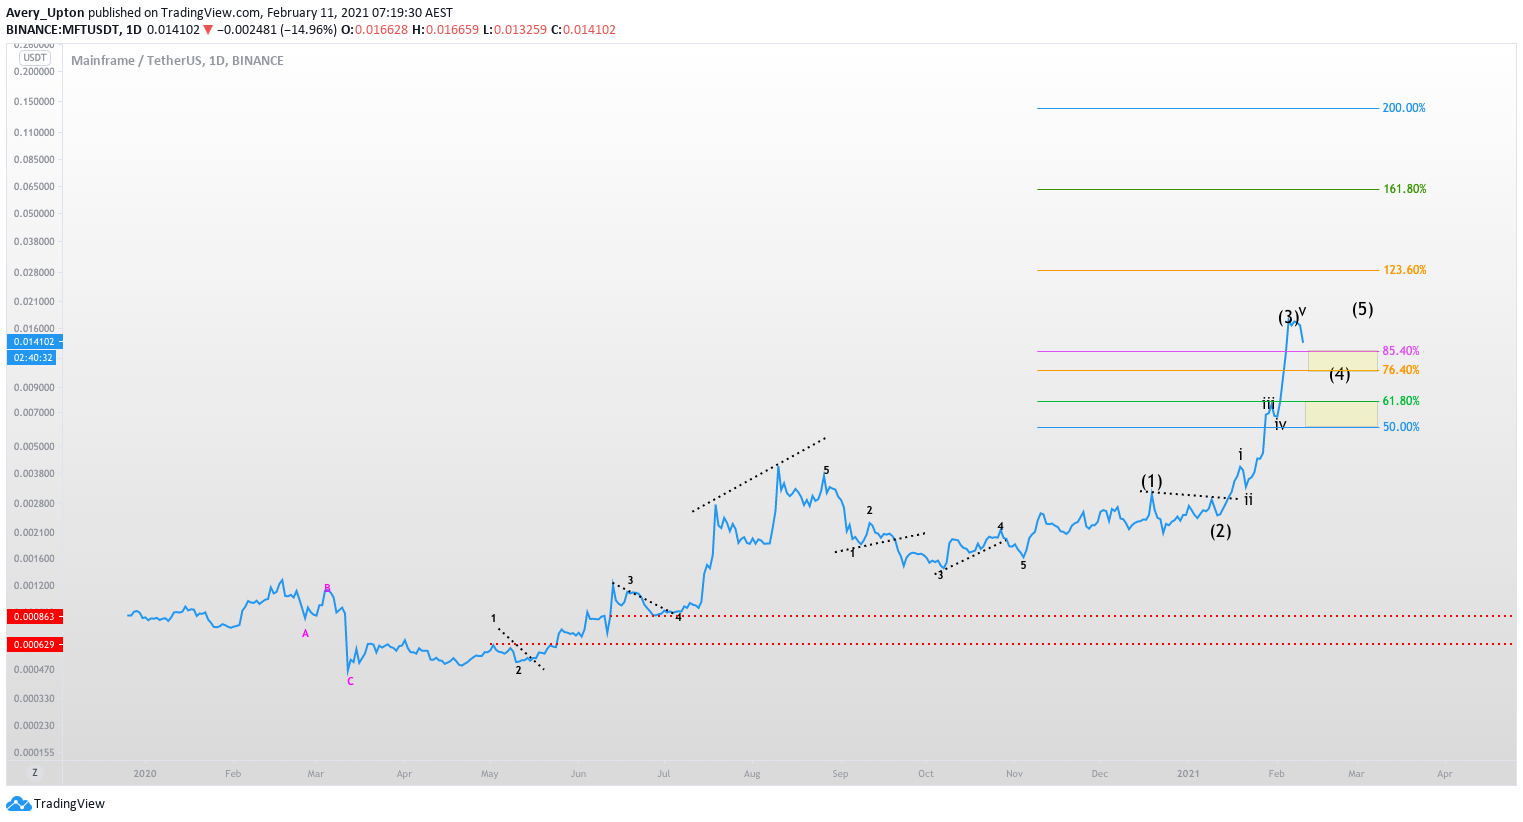Viewport: 1523px width, 822px height.
Task: Click the 0.150000 price axis label
Action: pyautogui.click(x=34, y=102)
